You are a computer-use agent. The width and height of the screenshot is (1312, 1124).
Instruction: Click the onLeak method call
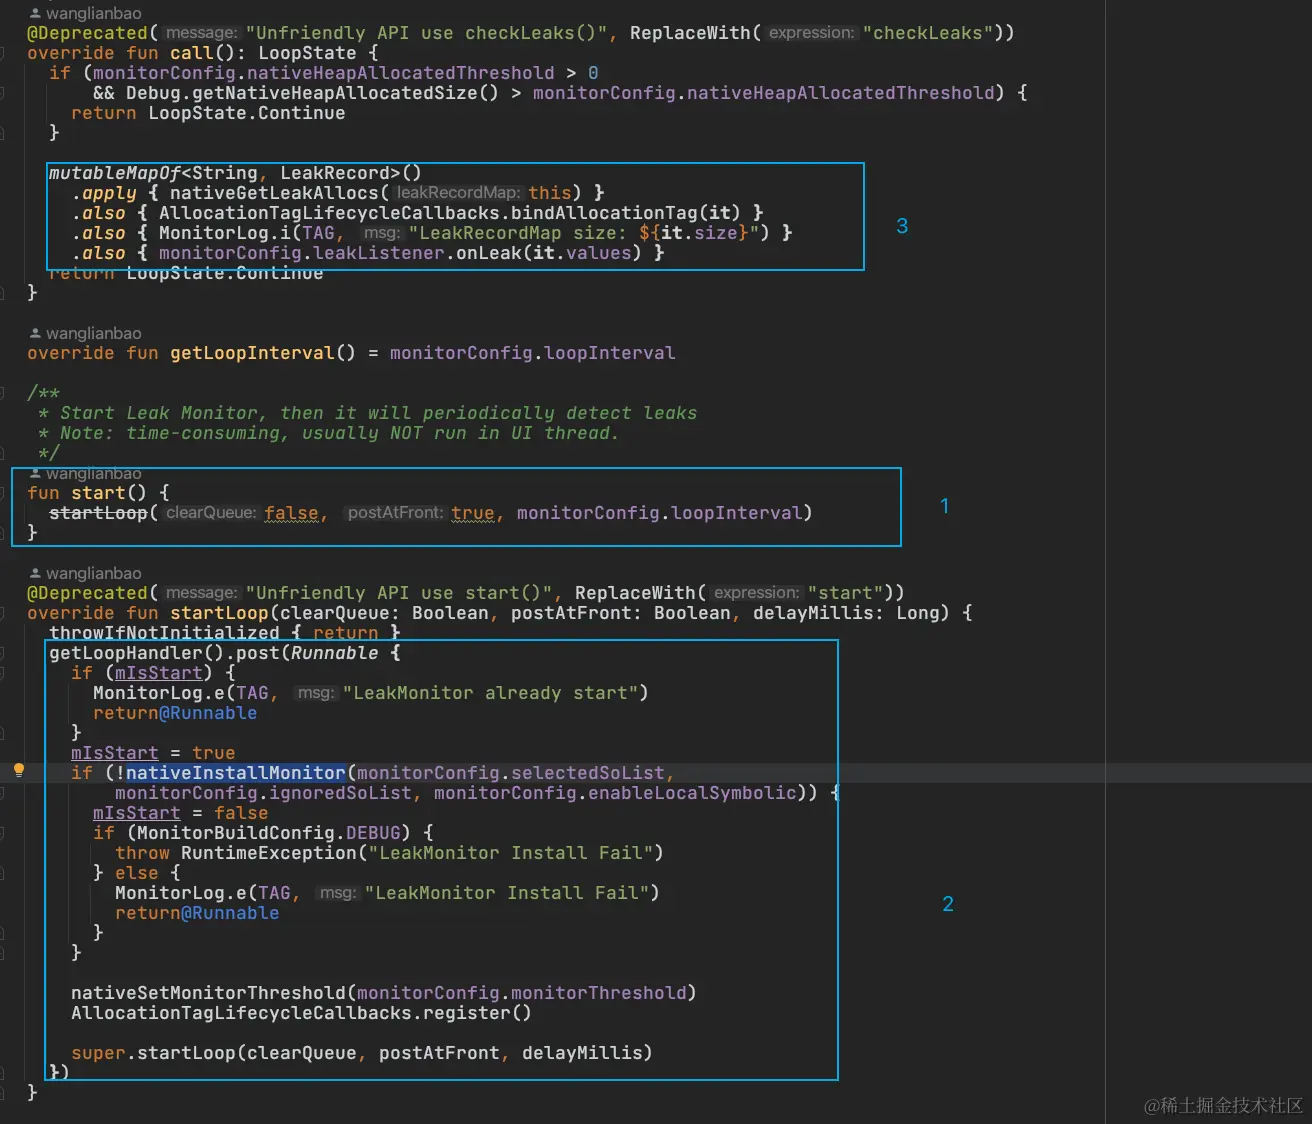pyautogui.click(x=489, y=253)
